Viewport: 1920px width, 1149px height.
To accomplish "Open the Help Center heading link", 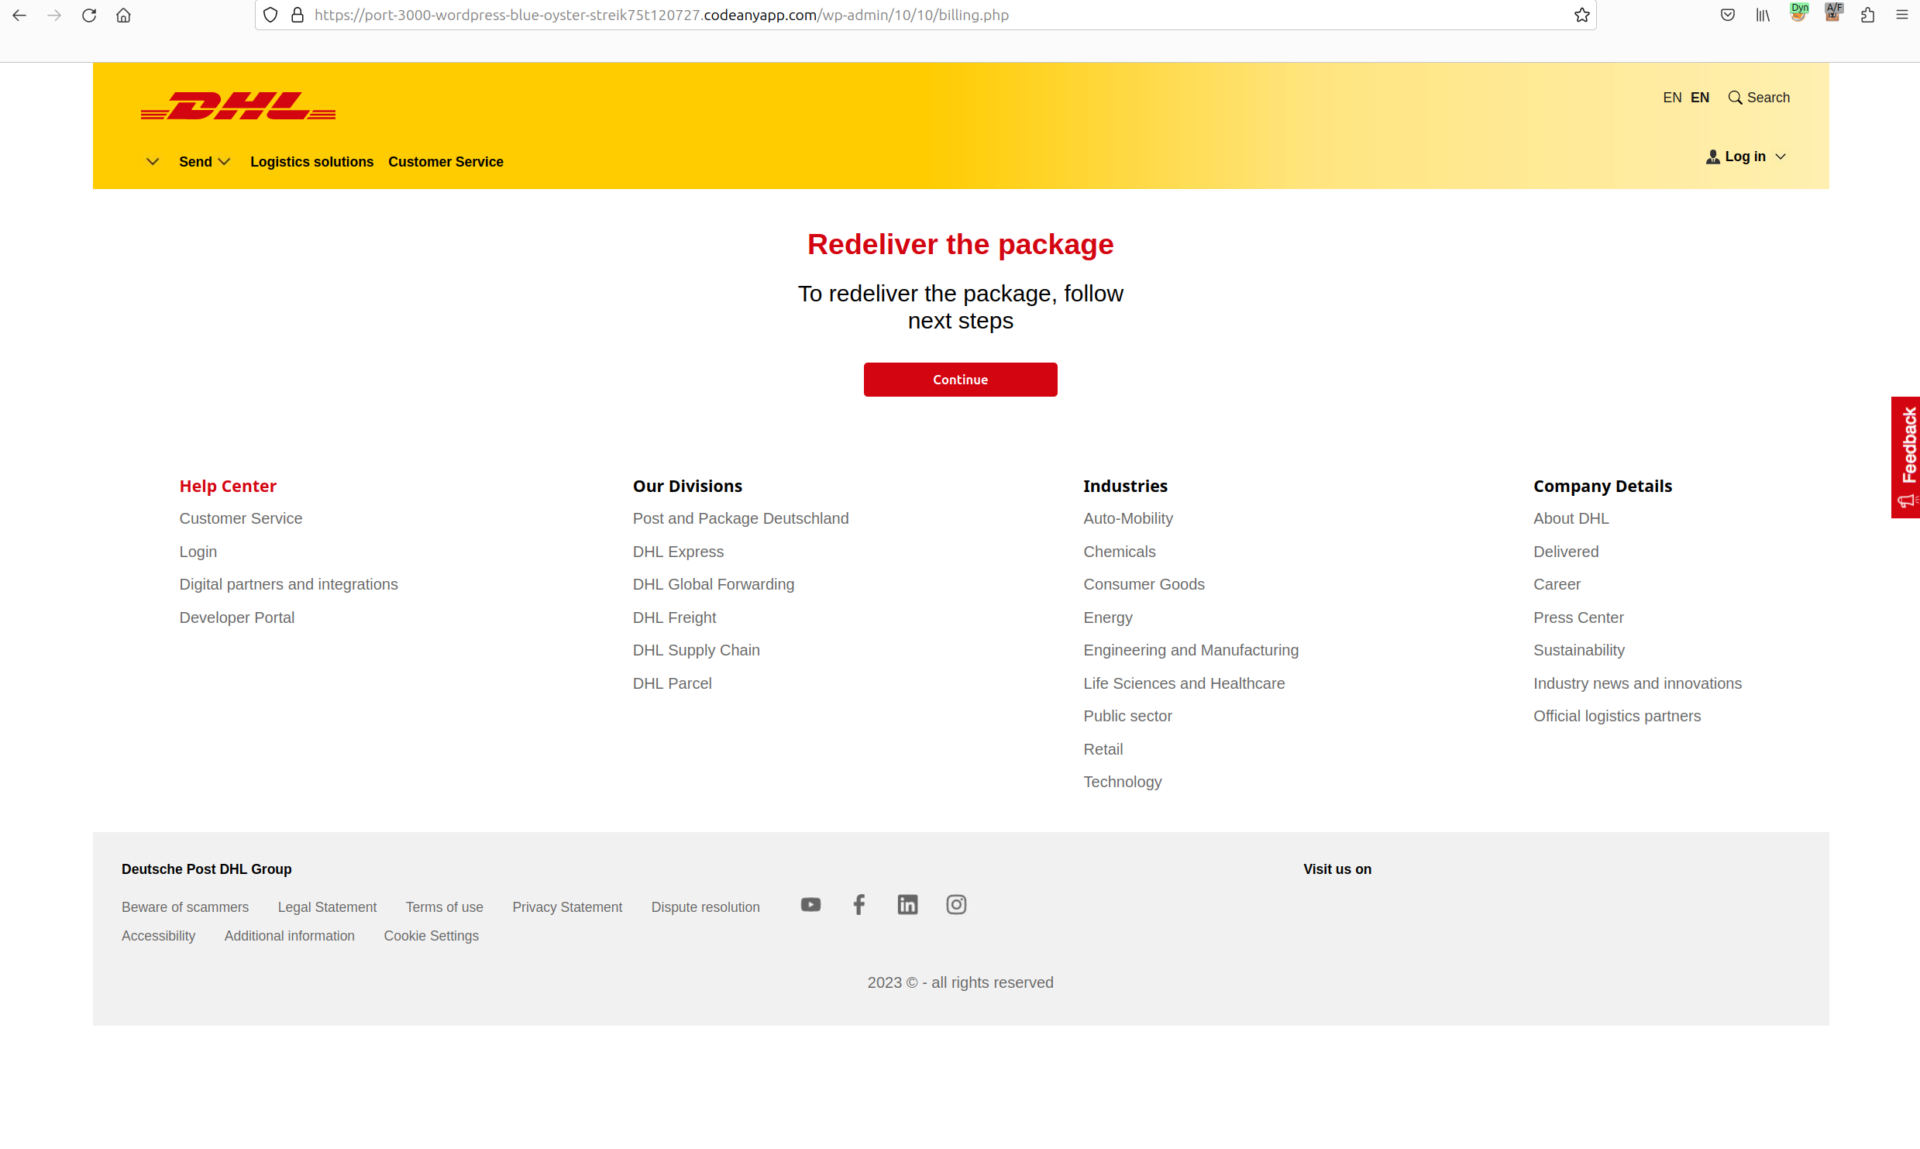I will point(228,486).
